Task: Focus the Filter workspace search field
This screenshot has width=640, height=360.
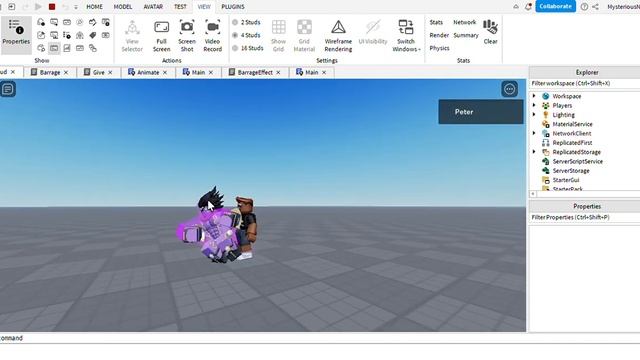Action: [584, 83]
